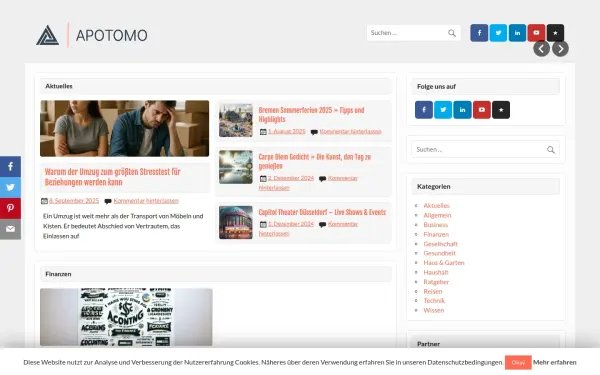Select Finanzen category link
Viewport: 600px width, 375px height.
tap(436, 234)
